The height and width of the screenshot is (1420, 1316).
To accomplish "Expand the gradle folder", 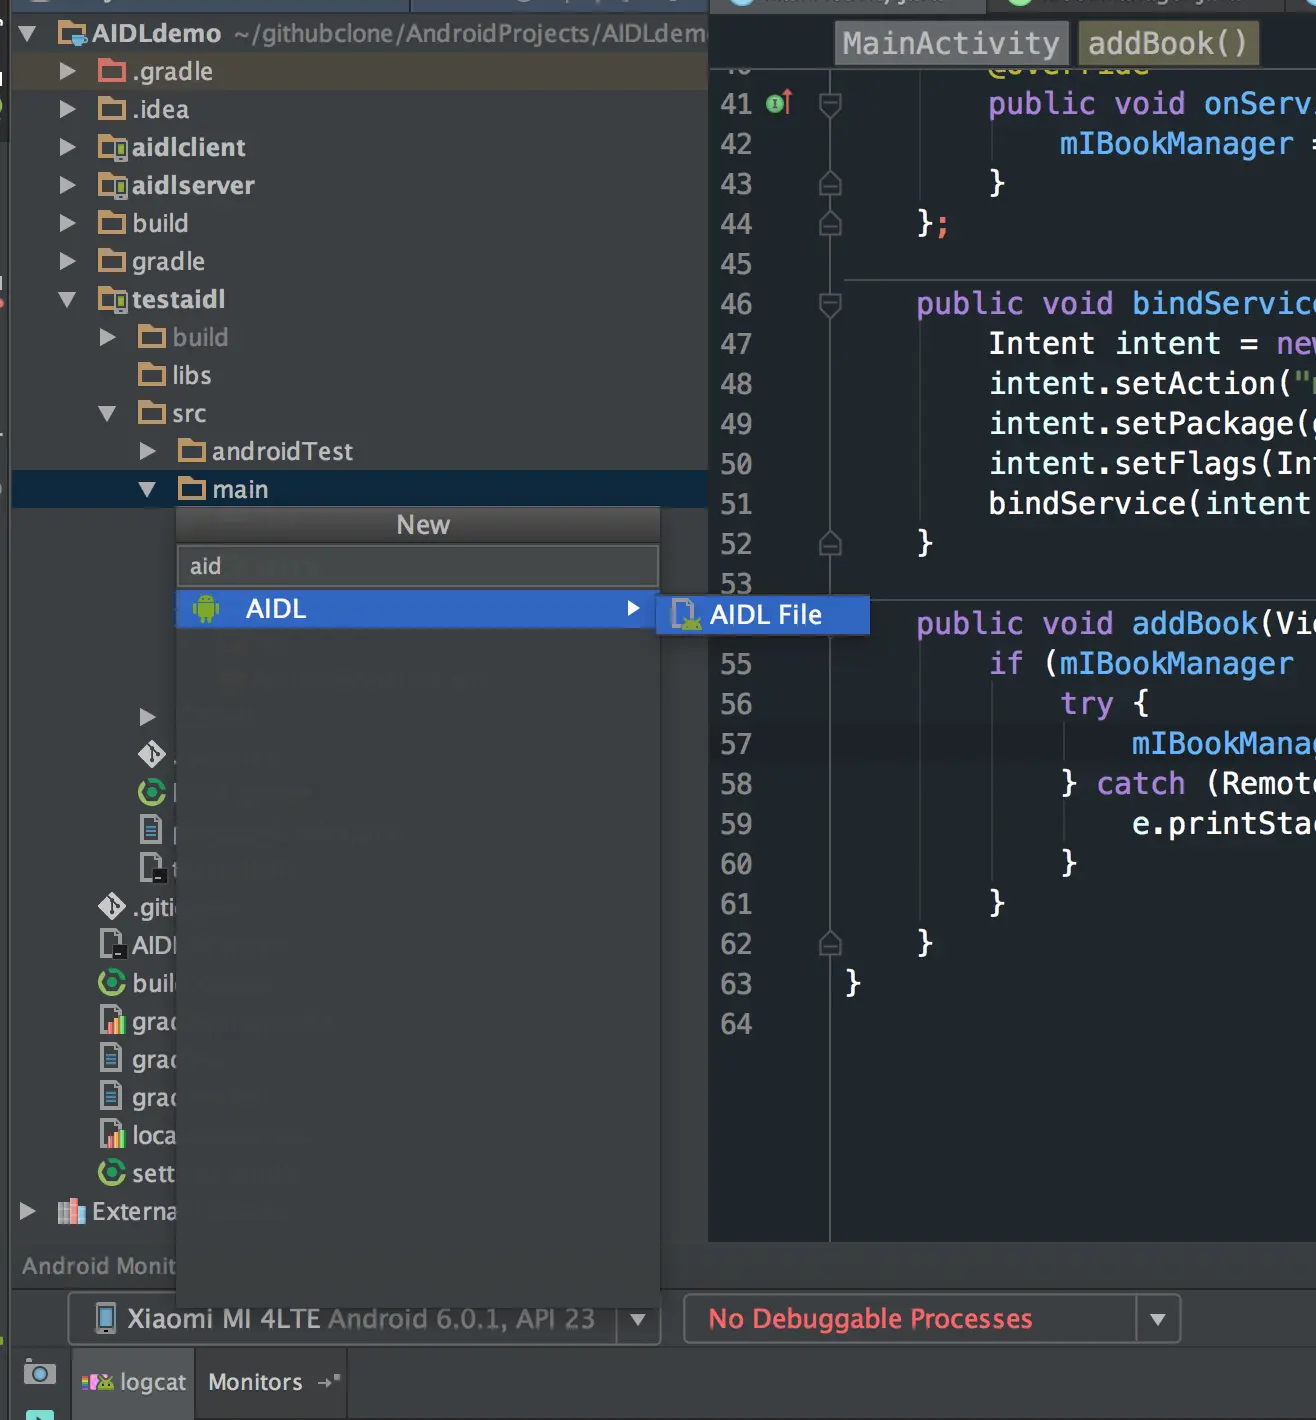I will pos(67,262).
